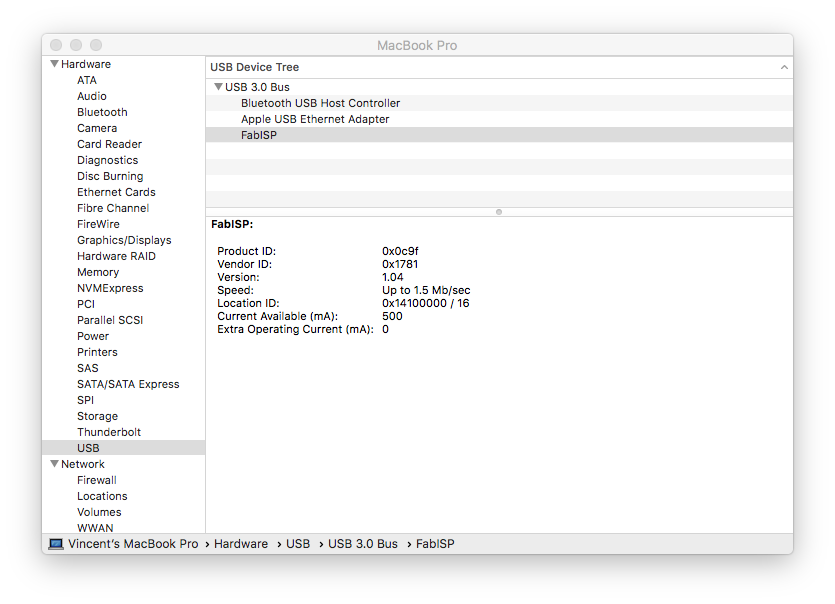Viewport: 835px width, 604px height.
Task: Select NVMExpress in sidebar
Action: 110,288
